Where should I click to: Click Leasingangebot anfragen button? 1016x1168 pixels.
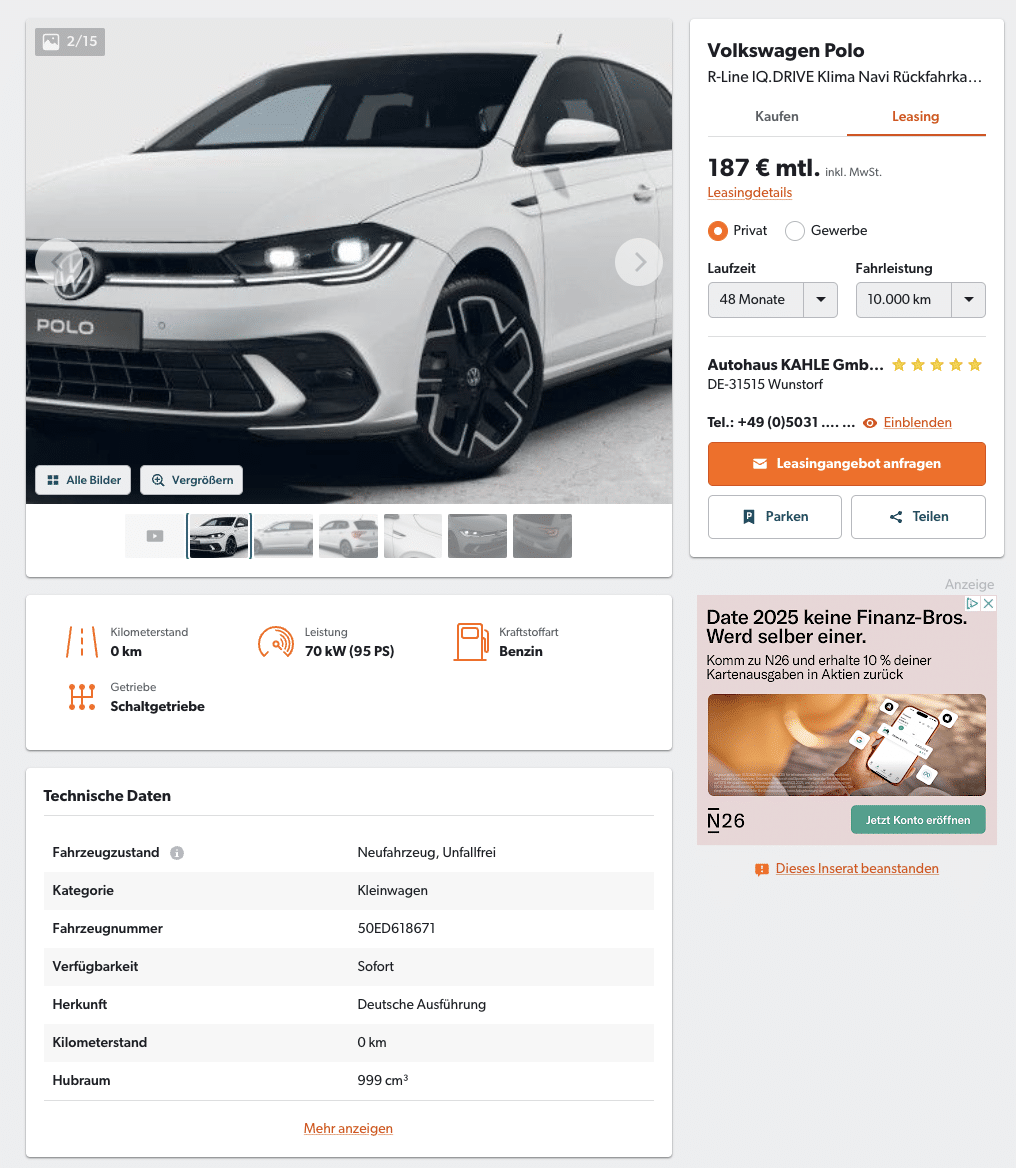[x=847, y=464]
